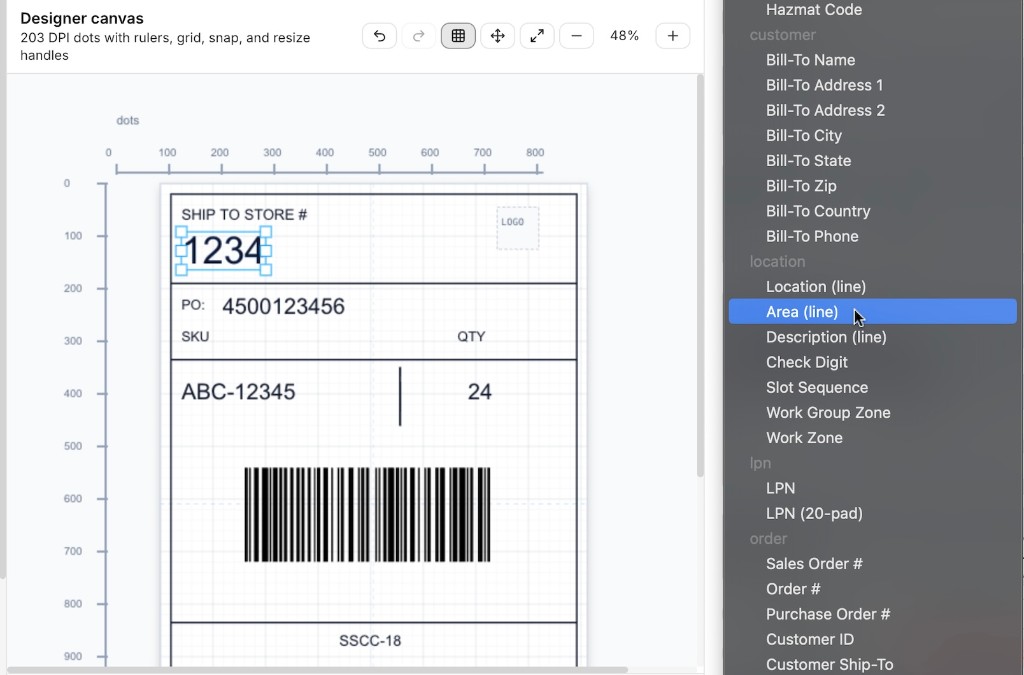Select LPN (20-pad) menu item
Screen dimensions: 1024x675
[872, 513]
